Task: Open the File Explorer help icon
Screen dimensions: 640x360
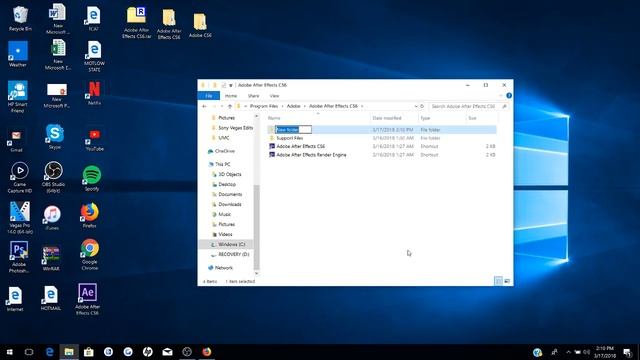Action: pyautogui.click(x=509, y=96)
